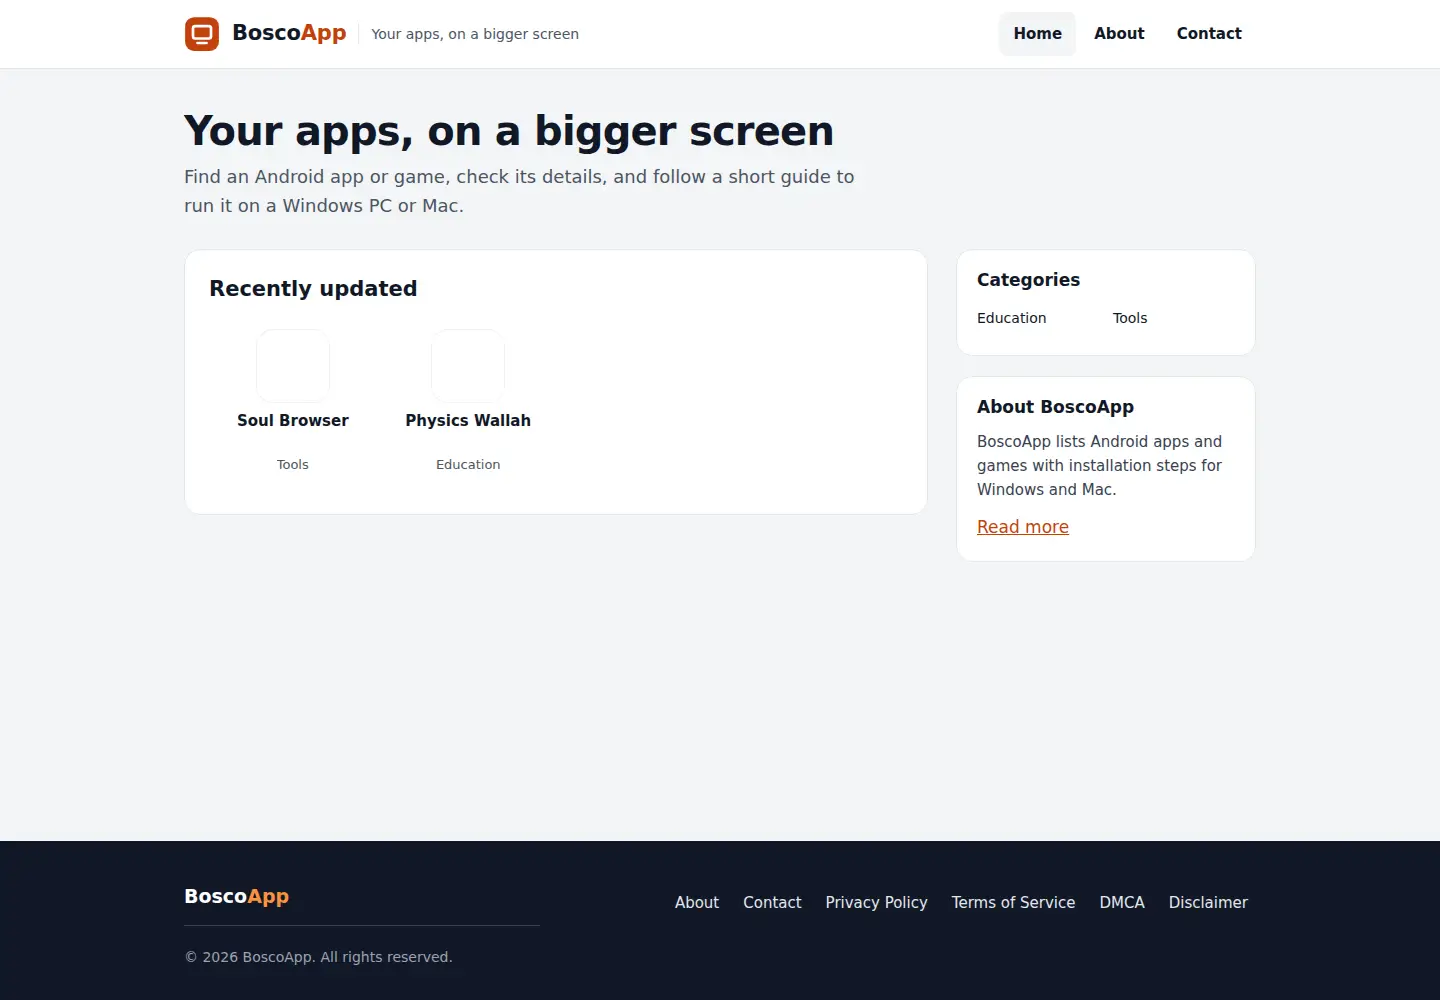Click the footer BoscoApp logo text

[237, 897]
